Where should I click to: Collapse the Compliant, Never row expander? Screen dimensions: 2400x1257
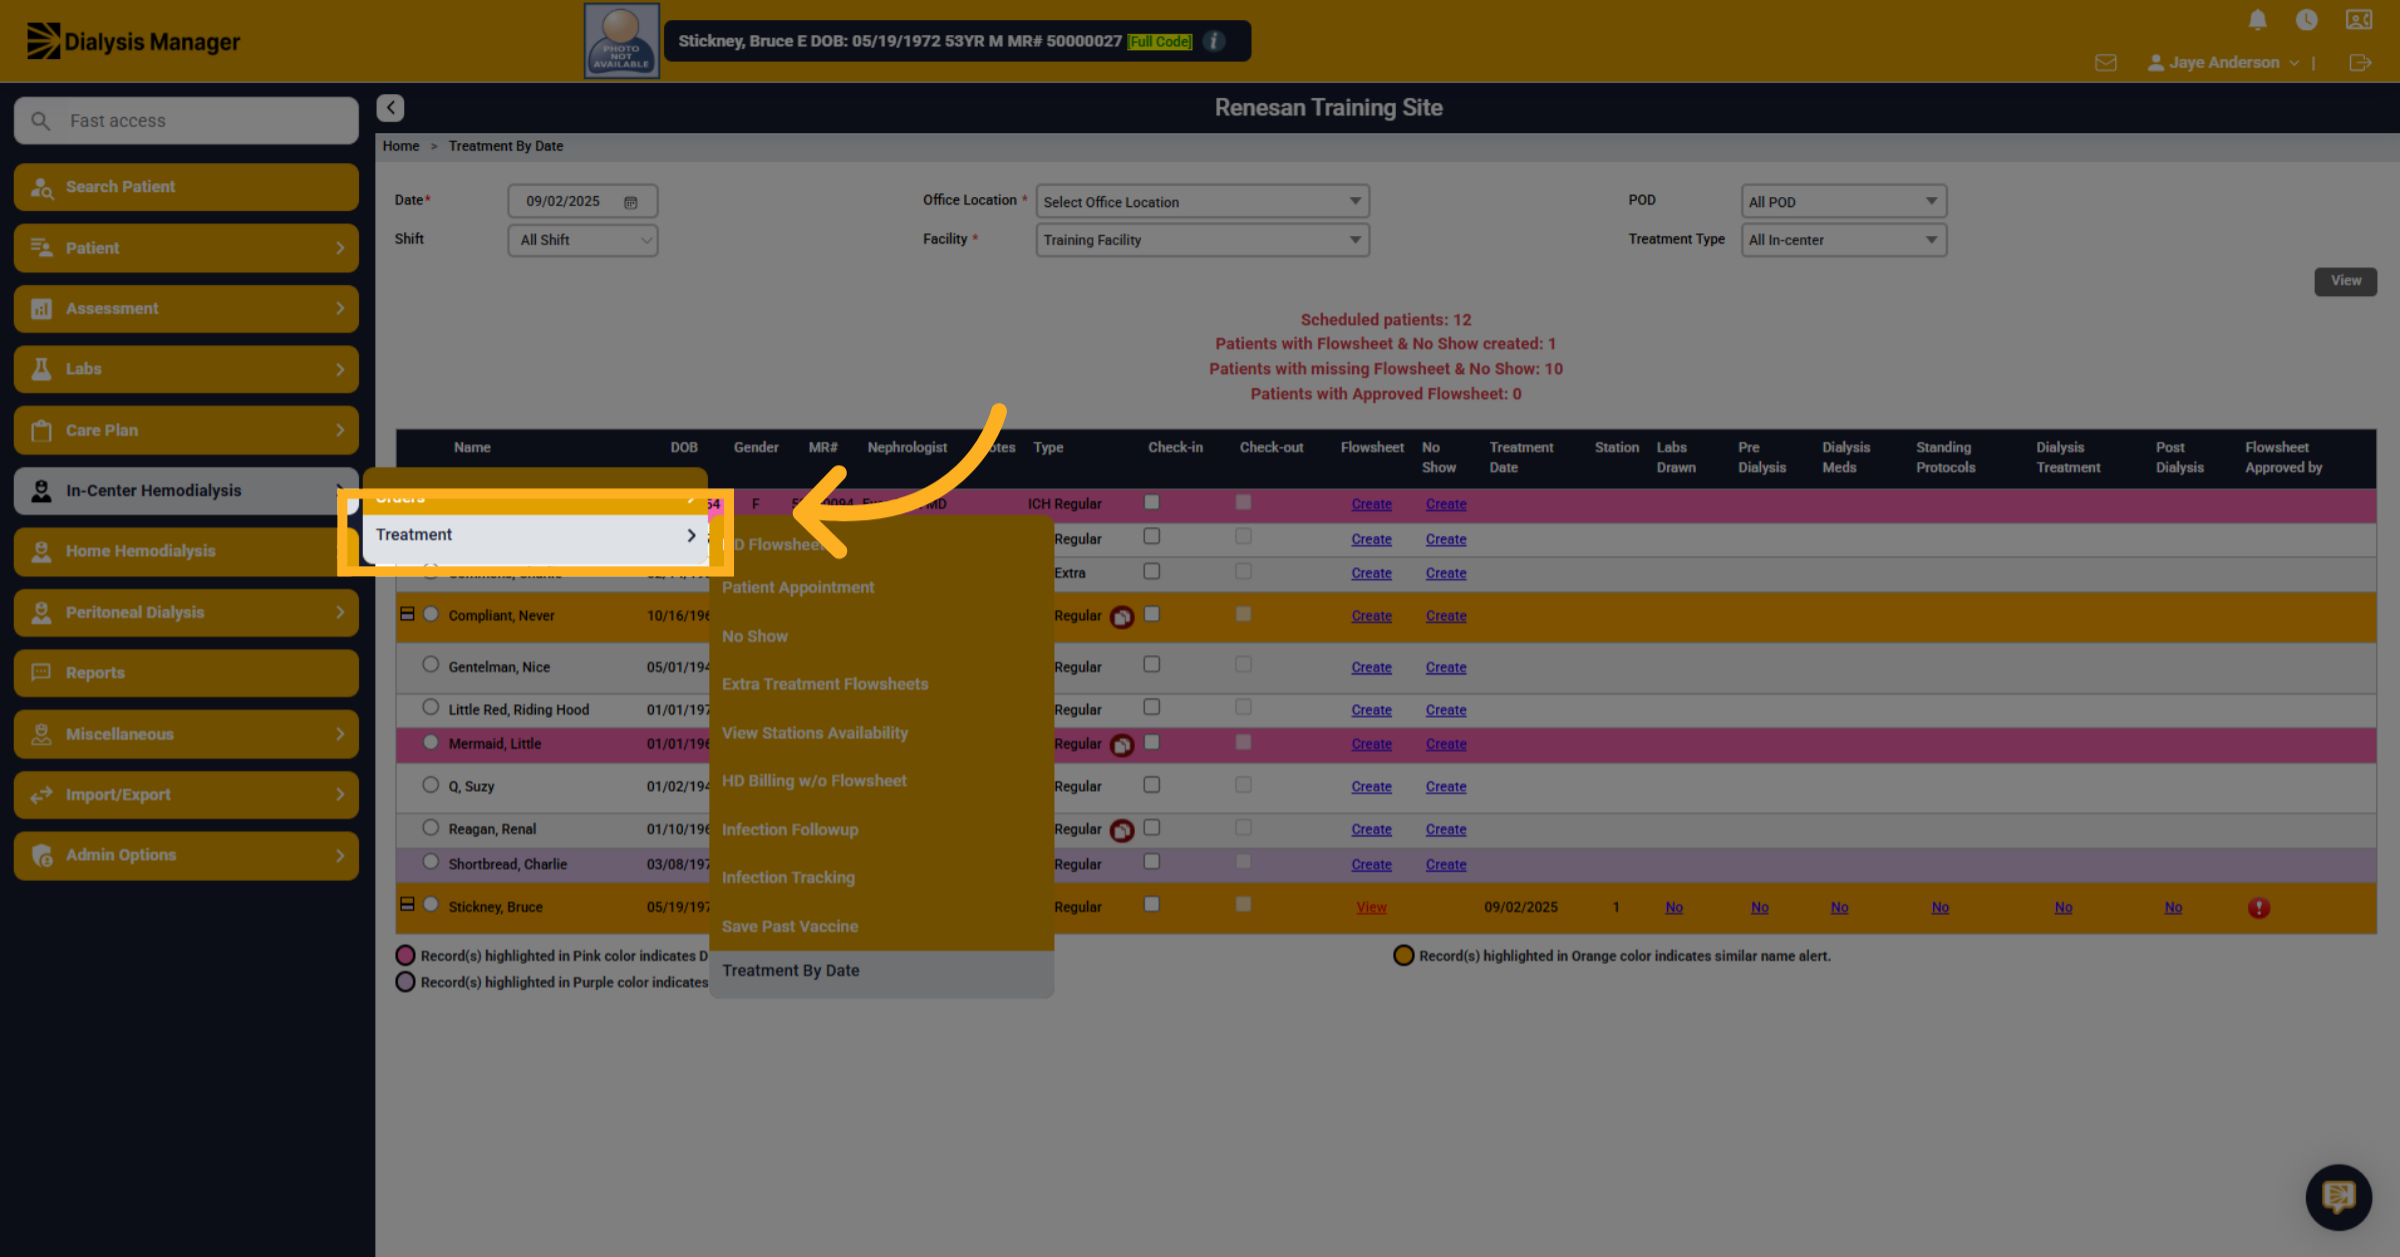(x=407, y=614)
